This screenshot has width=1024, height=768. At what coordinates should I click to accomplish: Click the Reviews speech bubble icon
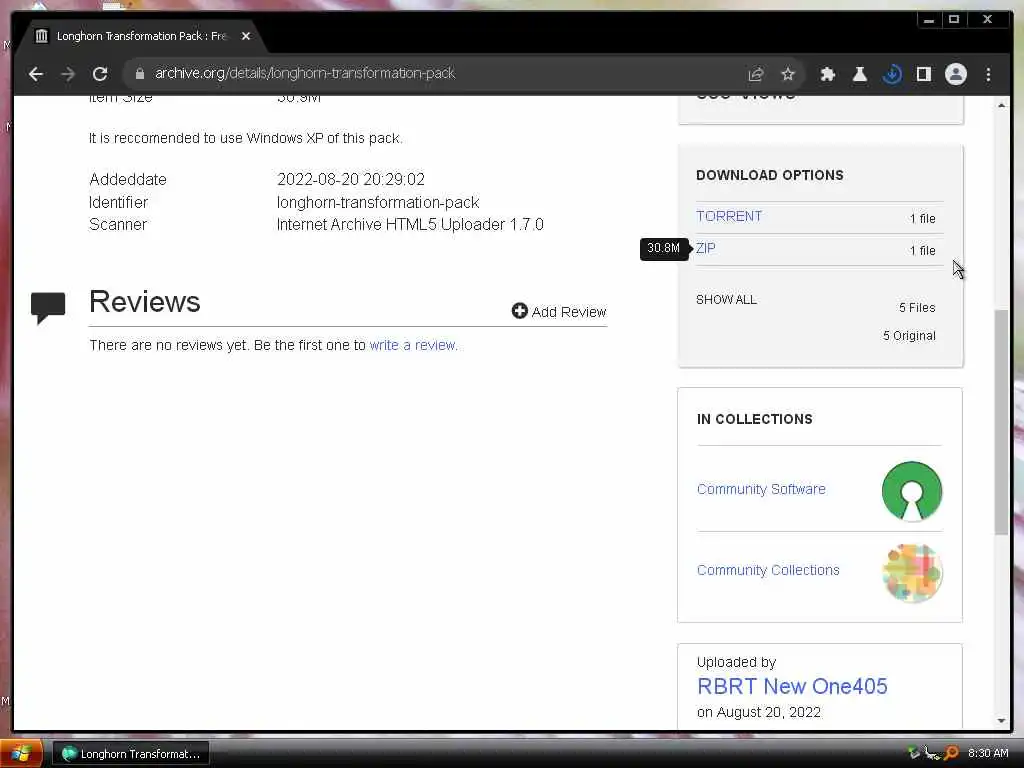coord(48,308)
